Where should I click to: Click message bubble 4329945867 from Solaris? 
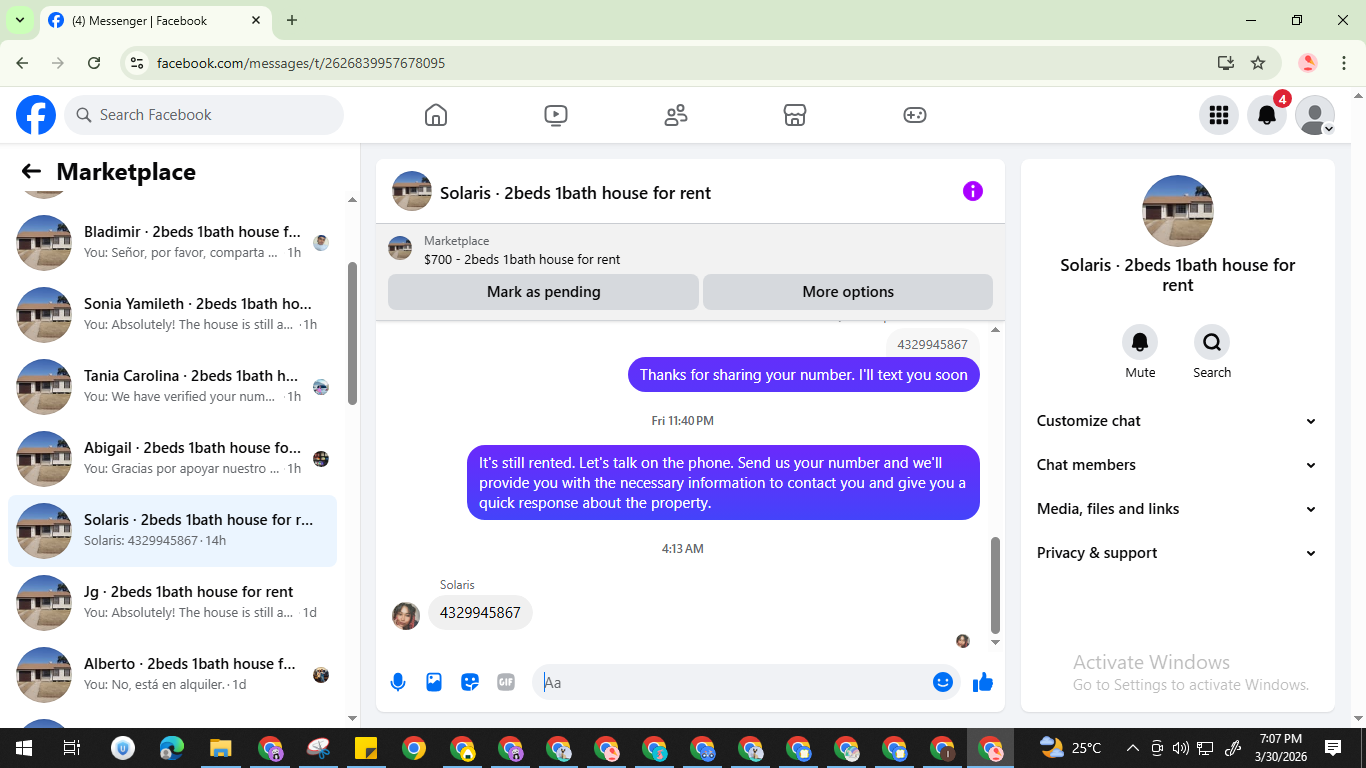pyautogui.click(x=480, y=613)
